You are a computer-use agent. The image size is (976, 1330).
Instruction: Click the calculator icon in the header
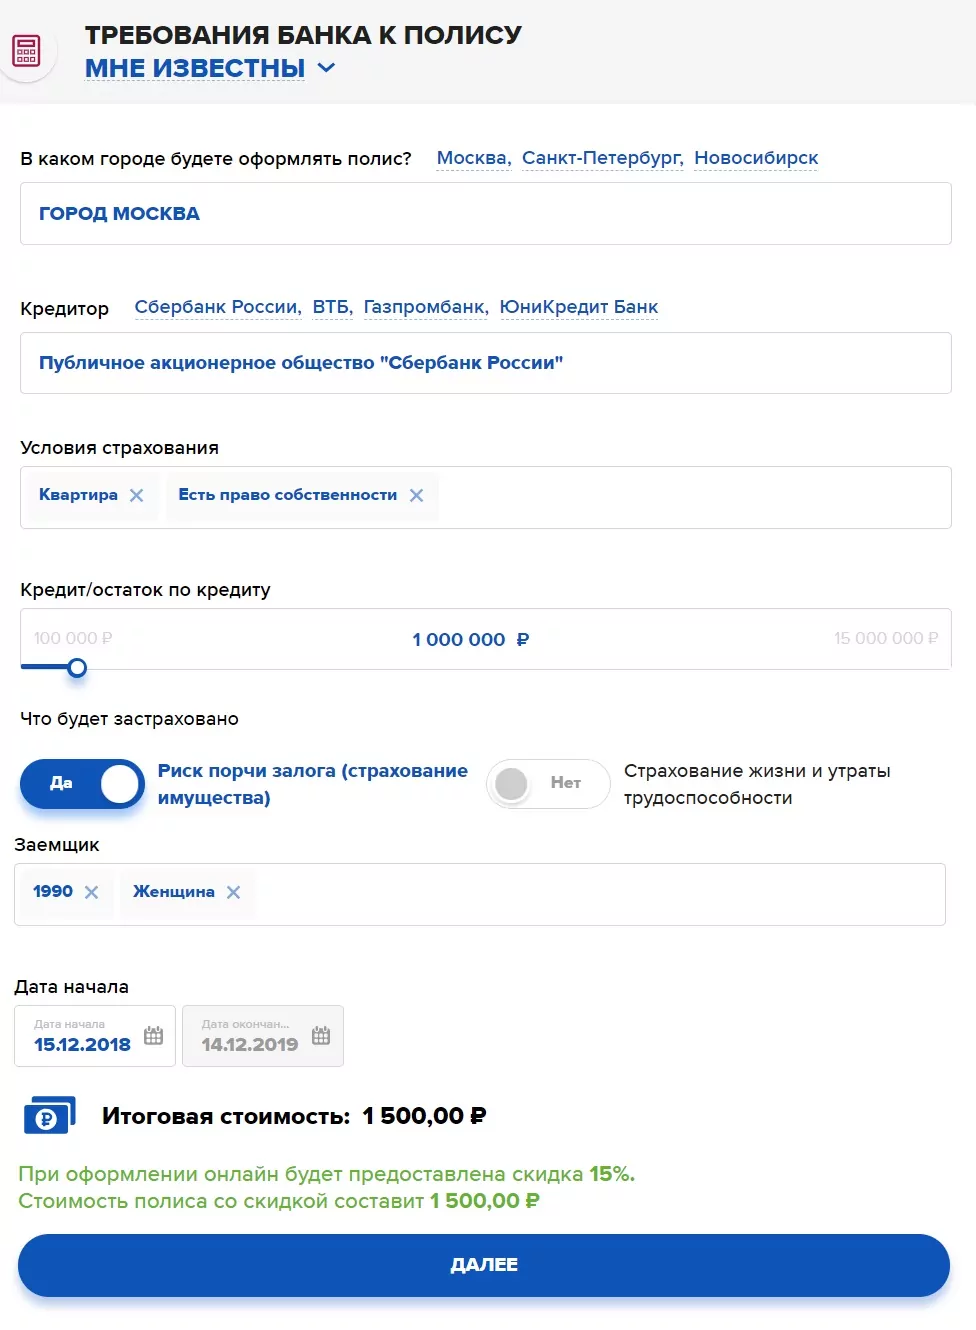(27, 50)
